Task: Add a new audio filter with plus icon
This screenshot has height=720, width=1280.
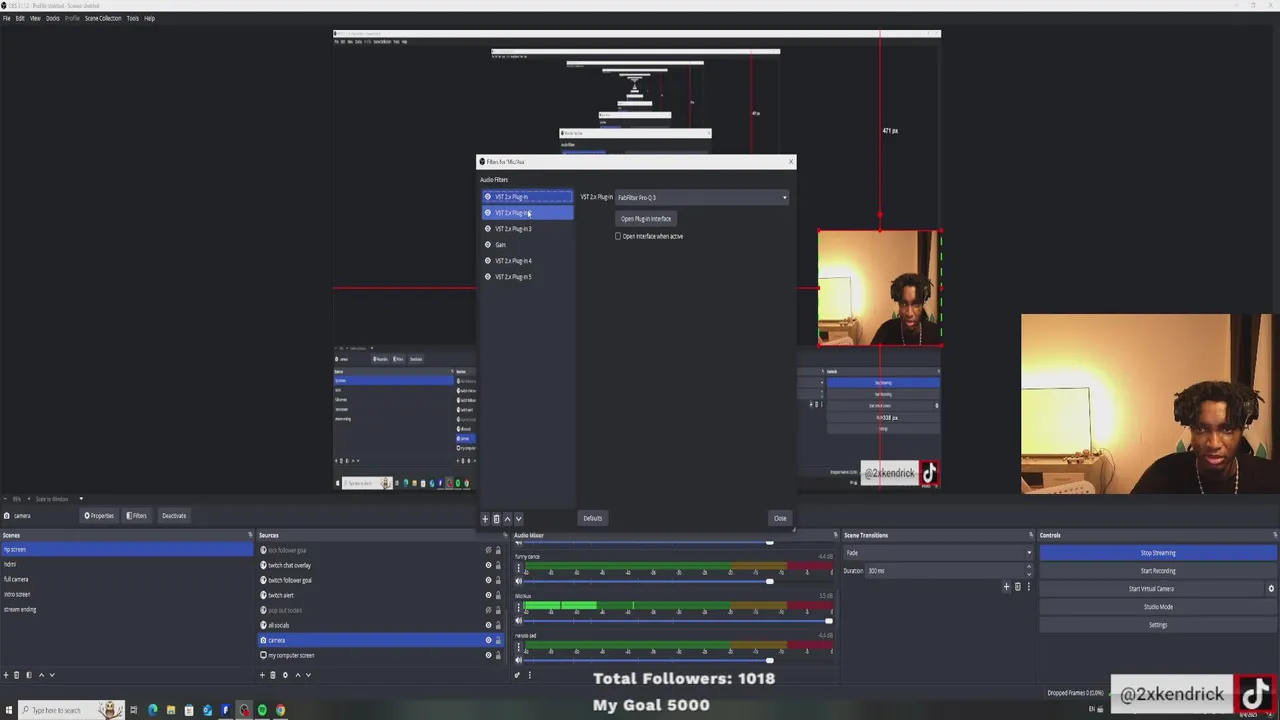Action: (x=485, y=519)
